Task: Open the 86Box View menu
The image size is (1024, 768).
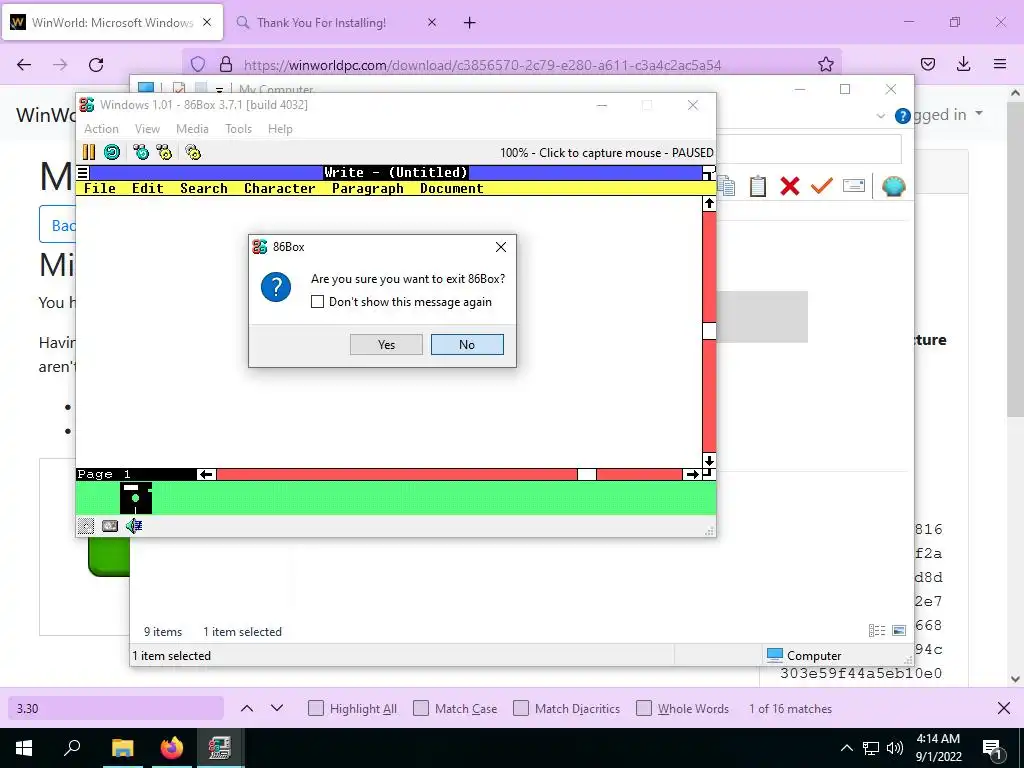Action: (x=147, y=129)
